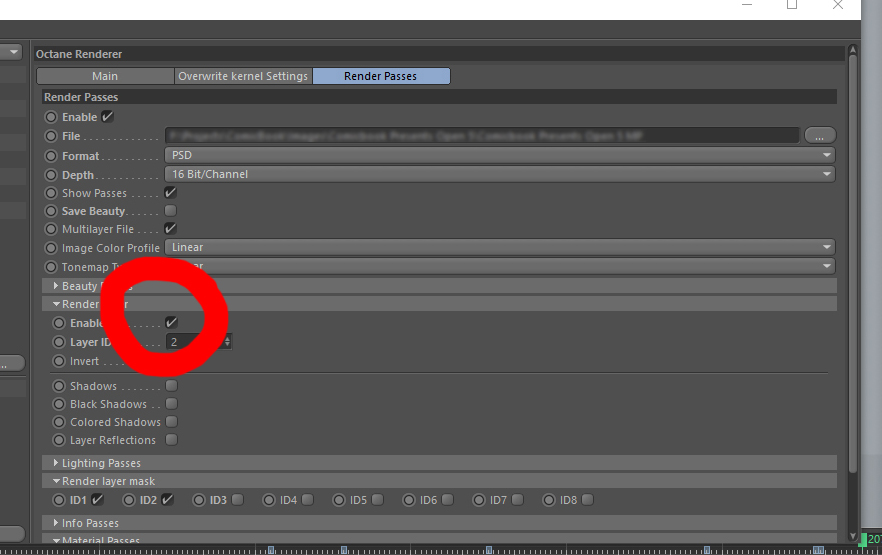882x555 pixels.
Task: Click the vertical scrollbar thumb
Action: point(853,264)
